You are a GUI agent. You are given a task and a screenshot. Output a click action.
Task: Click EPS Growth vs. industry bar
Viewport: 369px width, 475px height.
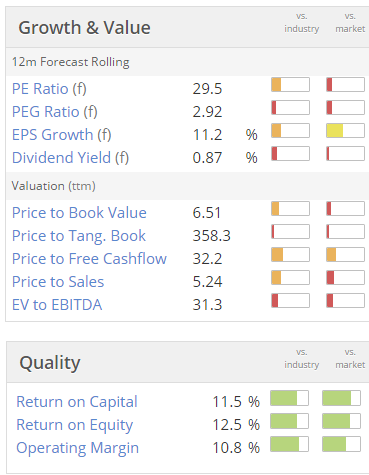(x=290, y=131)
